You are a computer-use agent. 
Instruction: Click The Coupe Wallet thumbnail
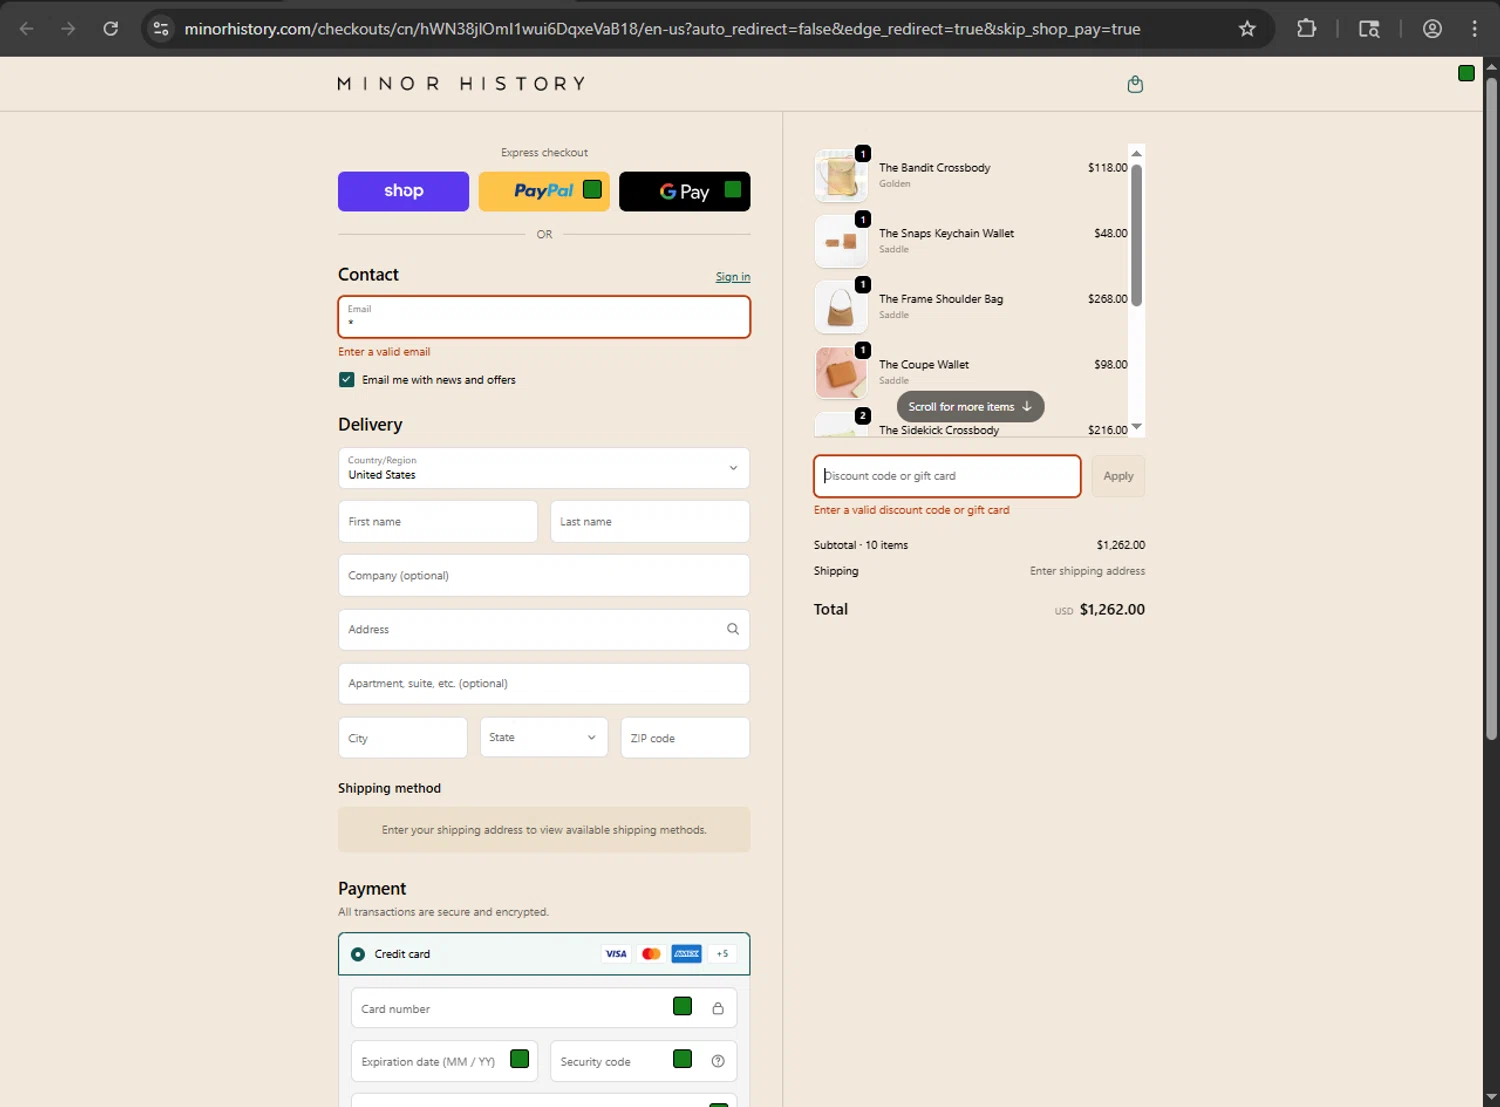tap(841, 373)
